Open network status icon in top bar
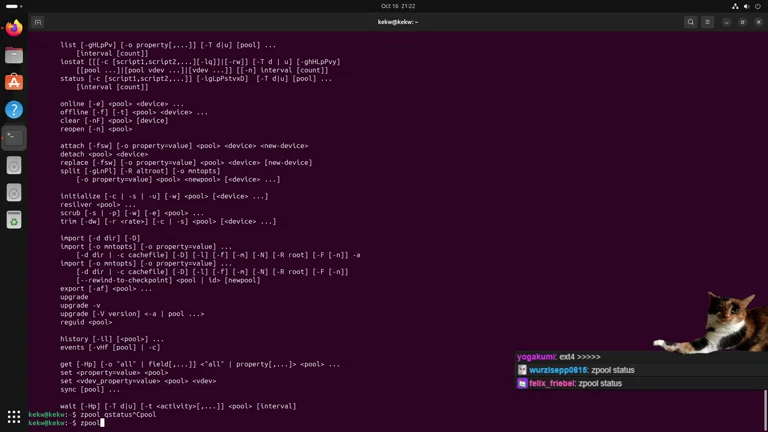The width and height of the screenshot is (768, 432). [x=735, y=6]
